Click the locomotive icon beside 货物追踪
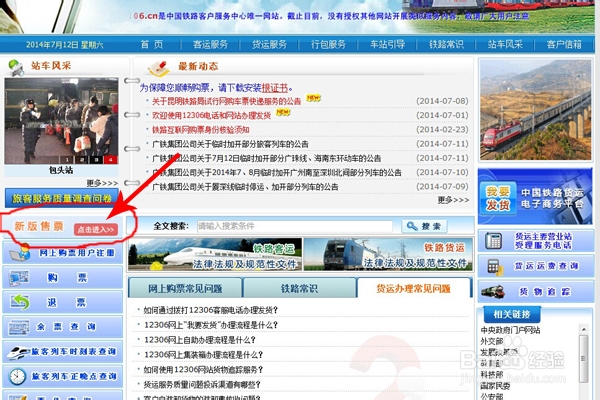 coord(493,292)
